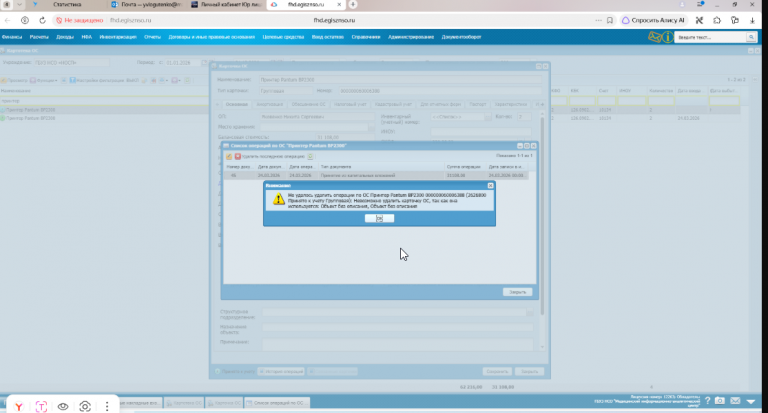This screenshot has width=768, height=413.
Task: Expand the down arrow in bottom status bar
Action: click(x=751, y=401)
